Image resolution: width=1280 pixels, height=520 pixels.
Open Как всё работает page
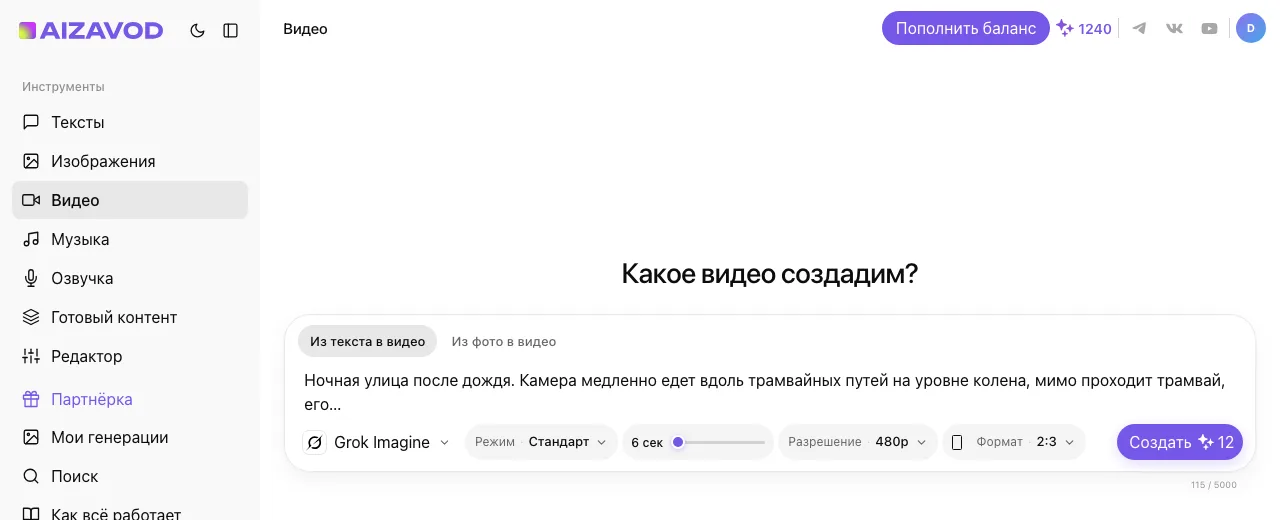[130, 514]
